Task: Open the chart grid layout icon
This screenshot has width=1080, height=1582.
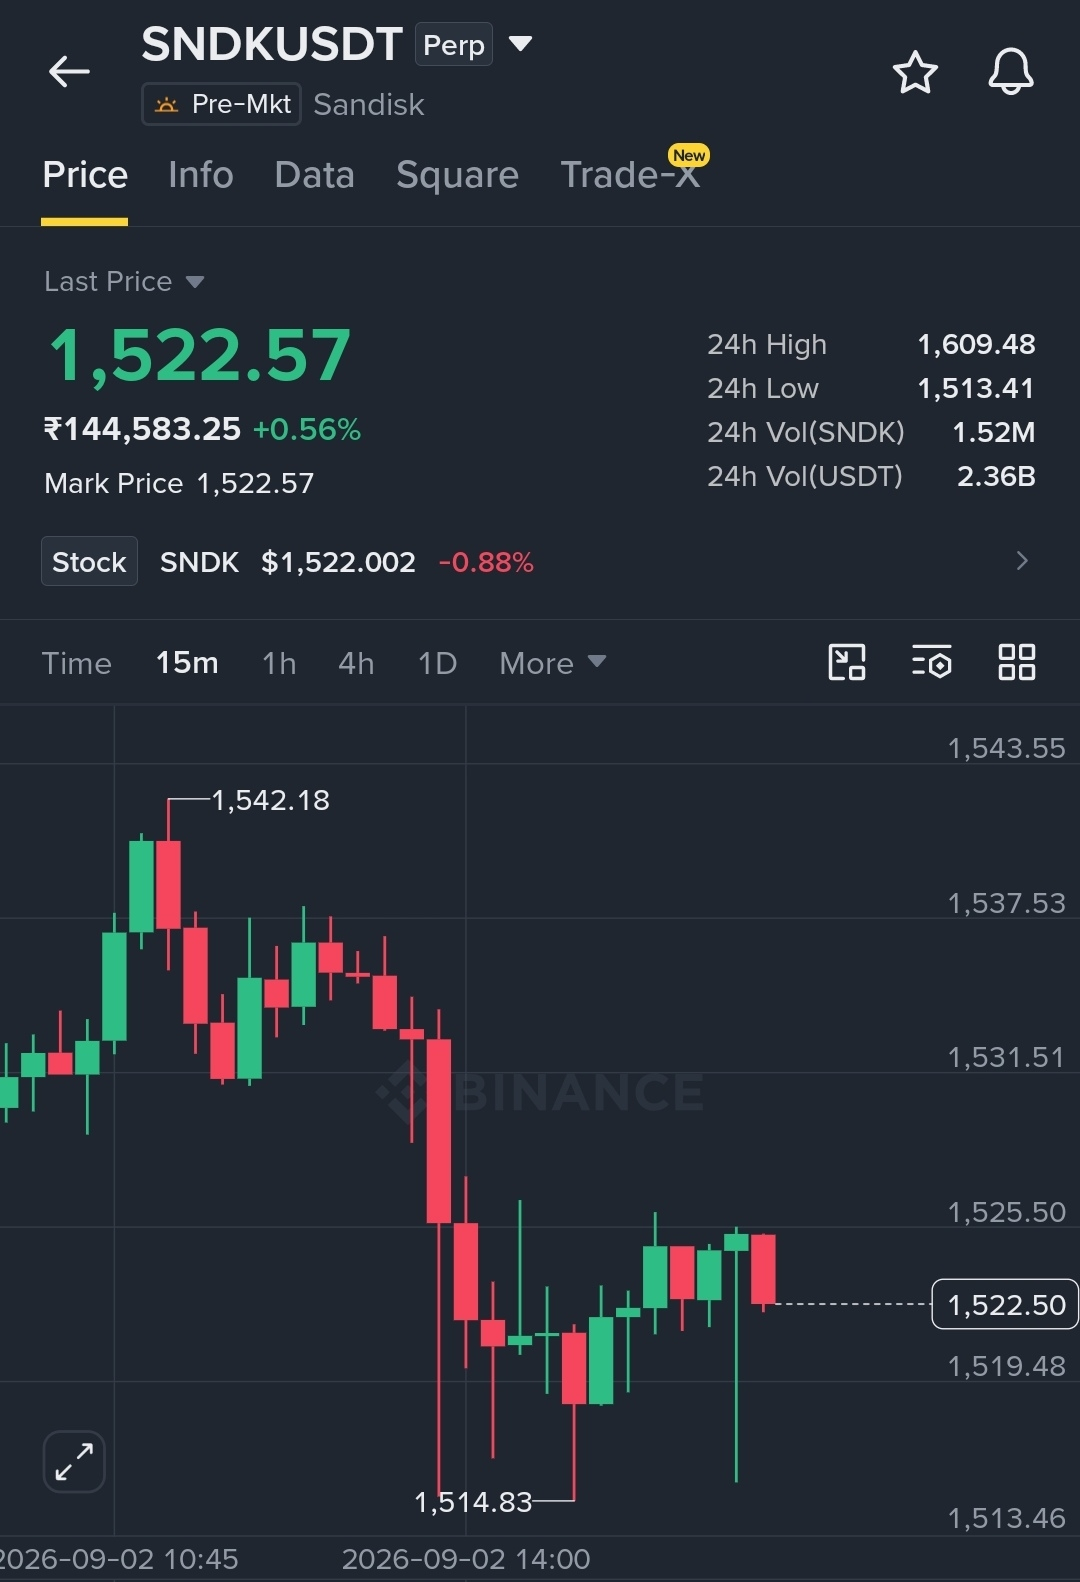Action: 1016,662
